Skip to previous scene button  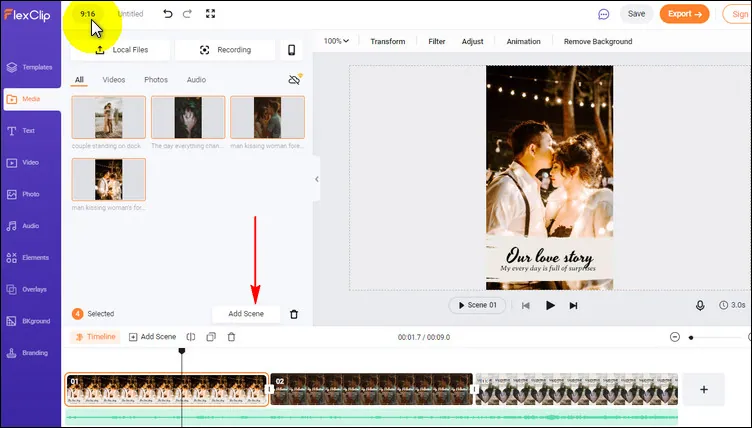click(526, 306)
